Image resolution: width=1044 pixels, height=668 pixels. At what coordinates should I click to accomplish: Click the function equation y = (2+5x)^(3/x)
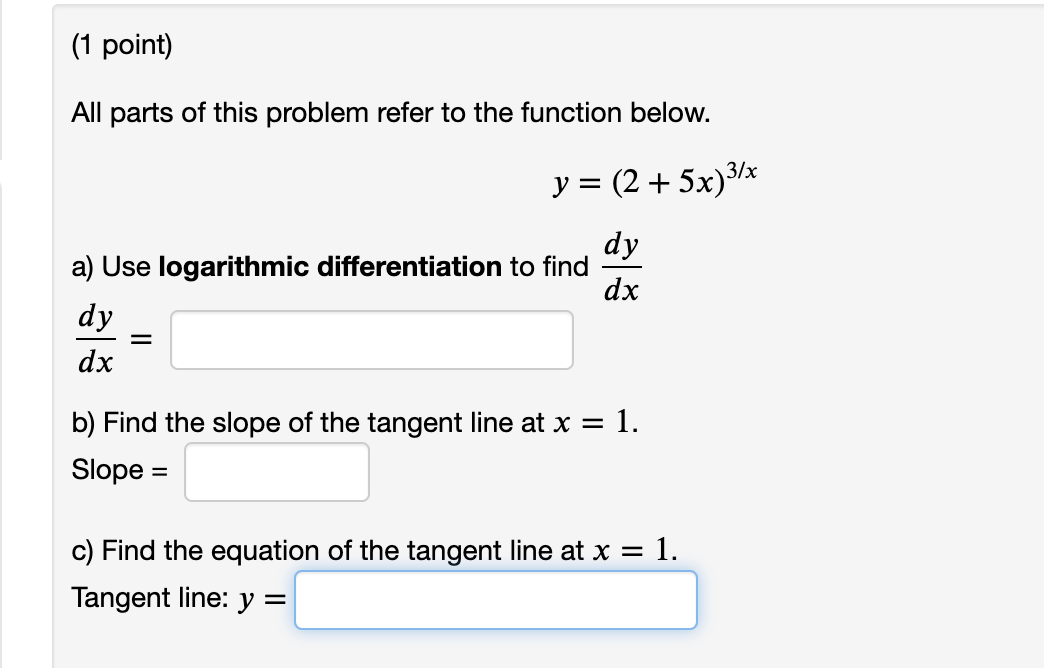pos(655,178)
